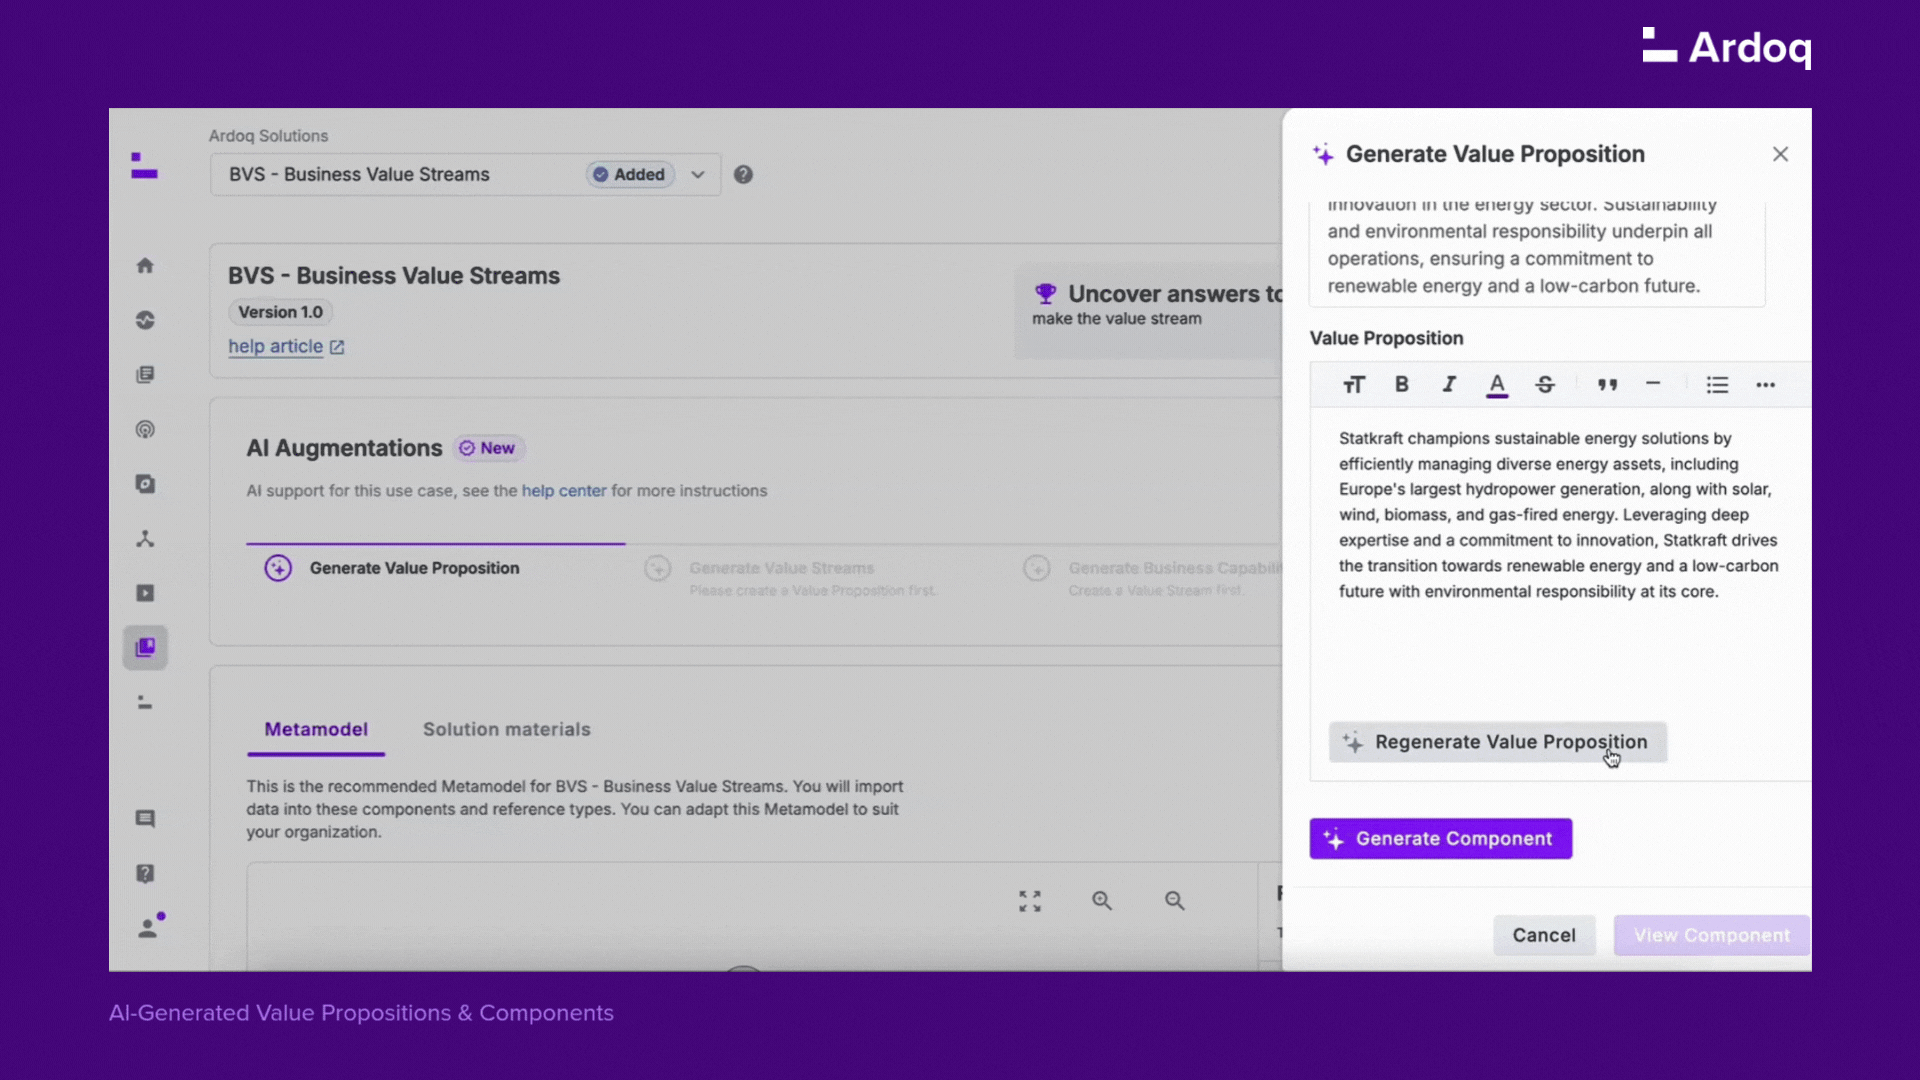The height and width of the screenshot is (1080, 1920).
Task: Insert horizontal divider line icon
Action: [x=1653, y=384]
